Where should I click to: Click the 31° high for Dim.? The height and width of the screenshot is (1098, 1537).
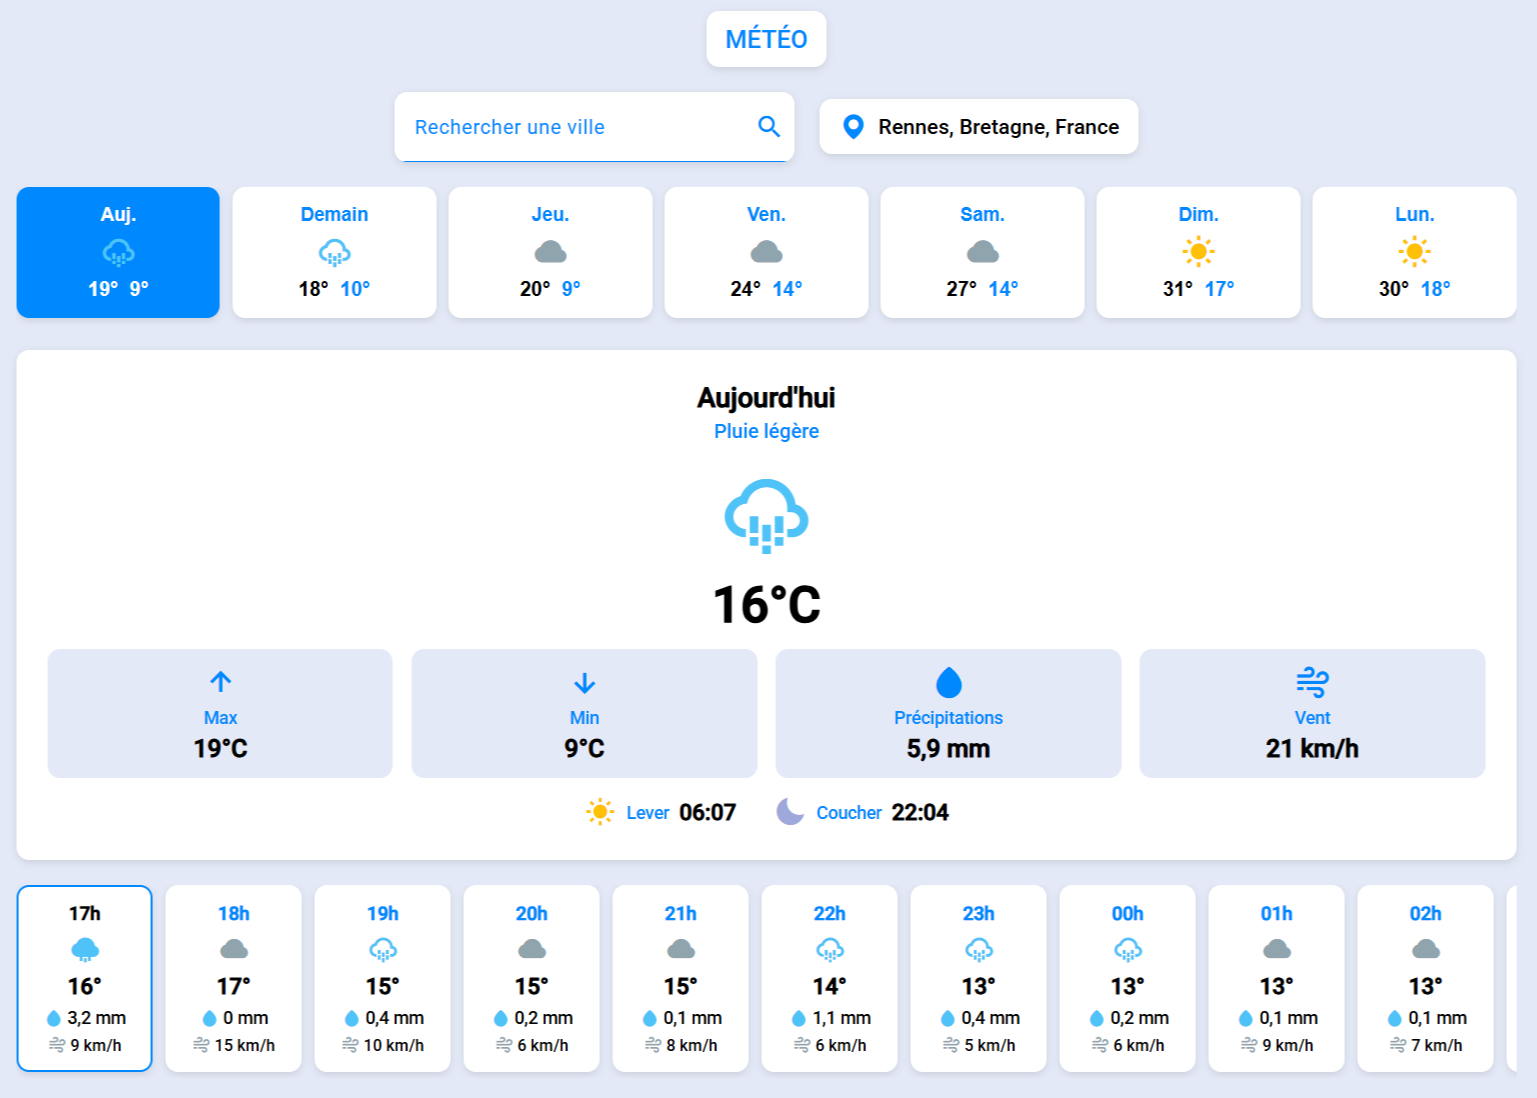pos(1177,289)
